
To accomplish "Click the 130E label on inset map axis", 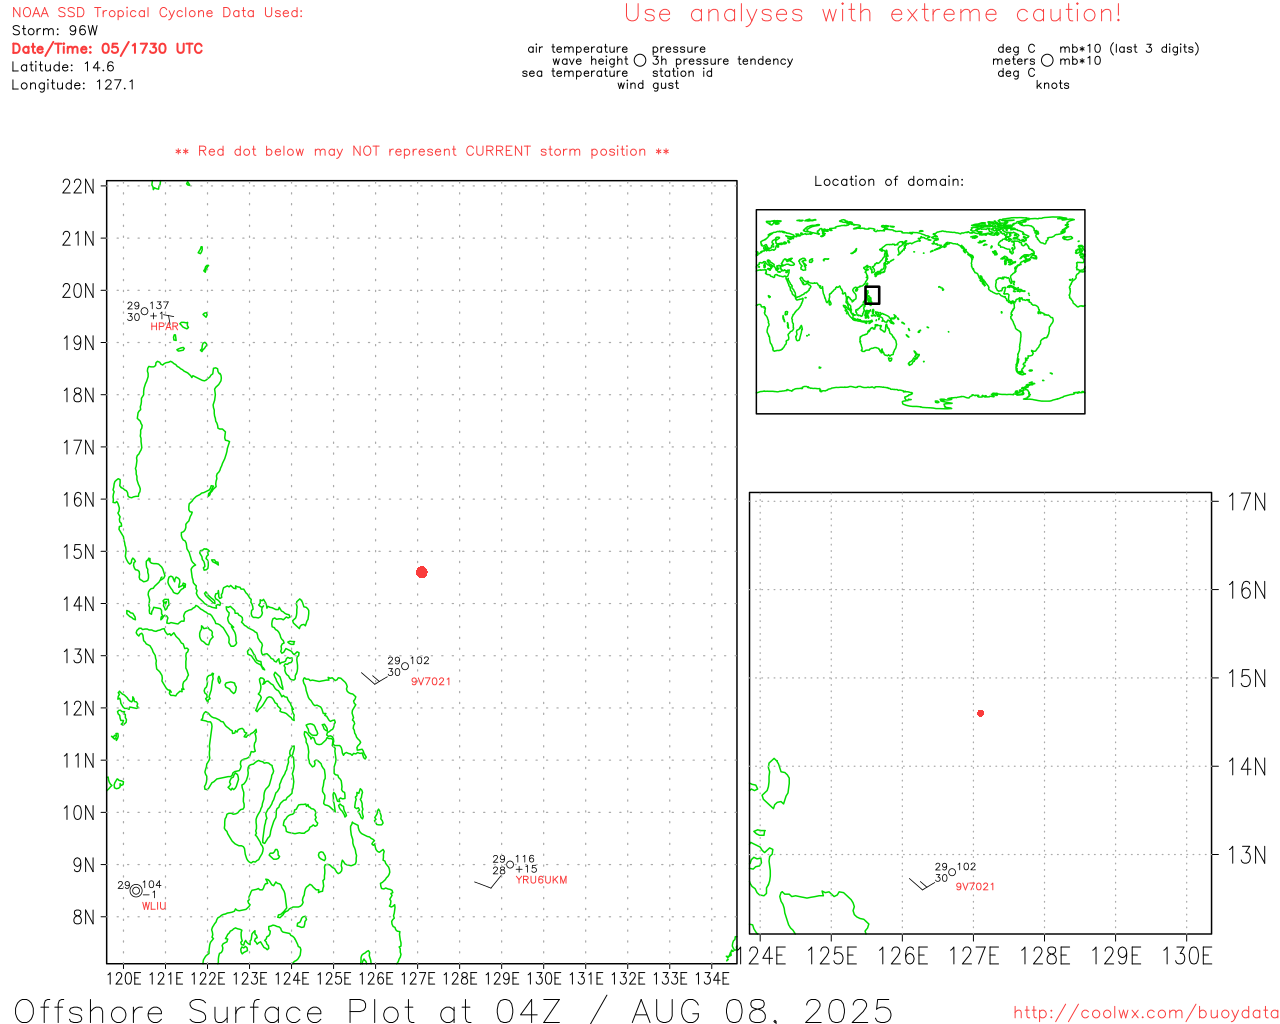I will coord(1187,956).
